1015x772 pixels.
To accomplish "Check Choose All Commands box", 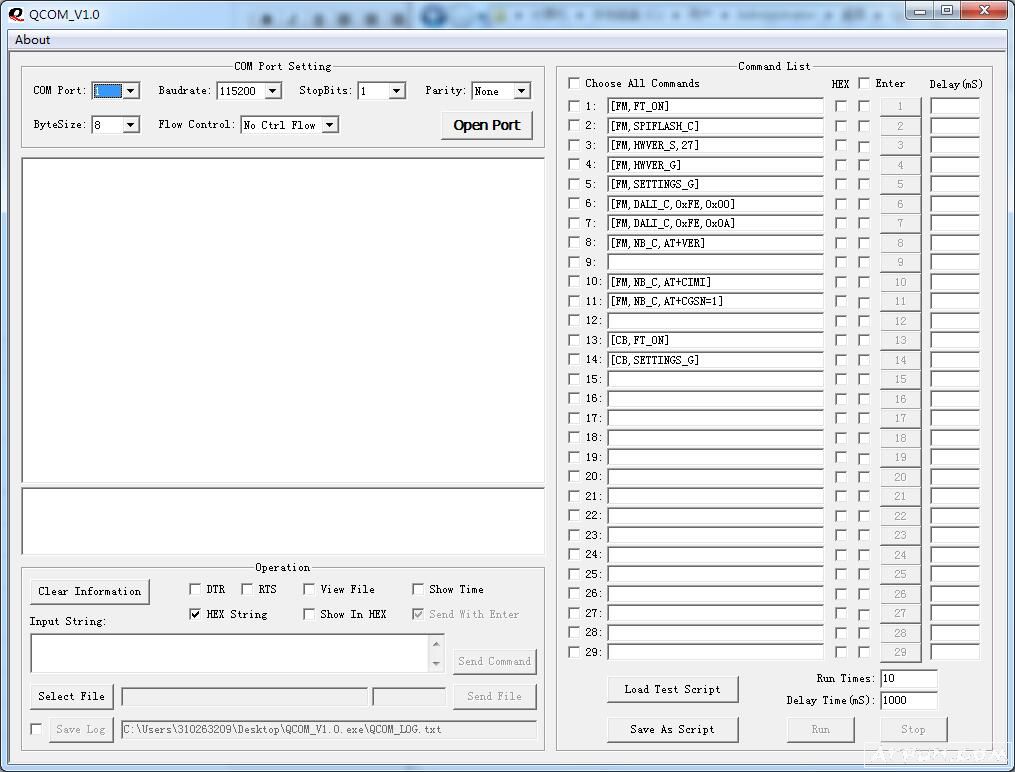I will point(574,83).
